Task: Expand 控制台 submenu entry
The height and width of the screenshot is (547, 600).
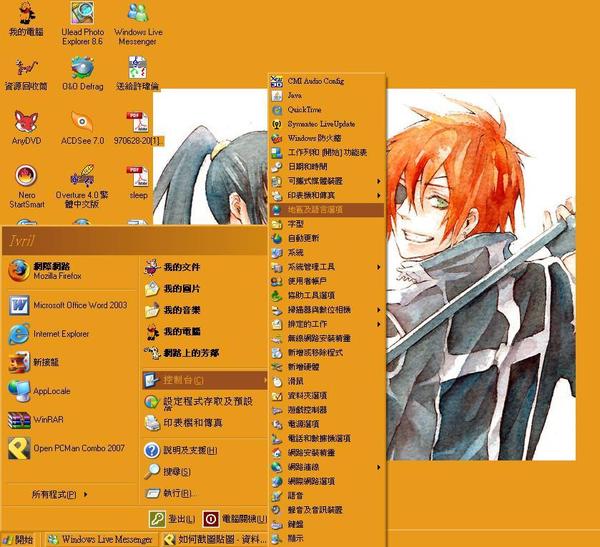Action: tap(205, 380)
